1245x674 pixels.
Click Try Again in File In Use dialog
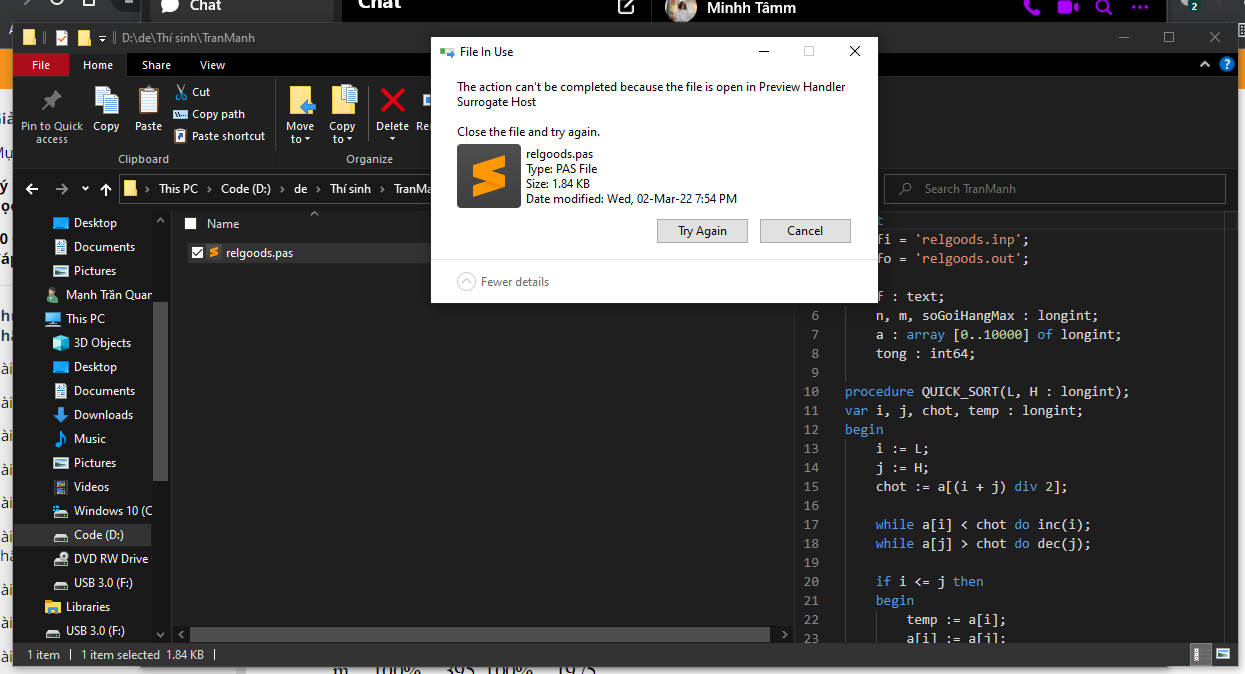702,230
